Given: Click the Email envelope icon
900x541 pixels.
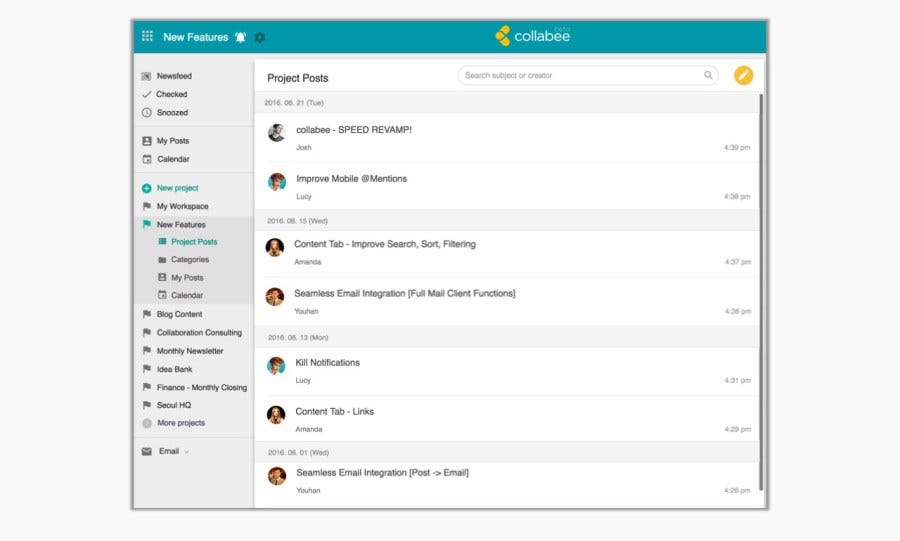Looking at the screenshot, I should (x=147, y=452).
